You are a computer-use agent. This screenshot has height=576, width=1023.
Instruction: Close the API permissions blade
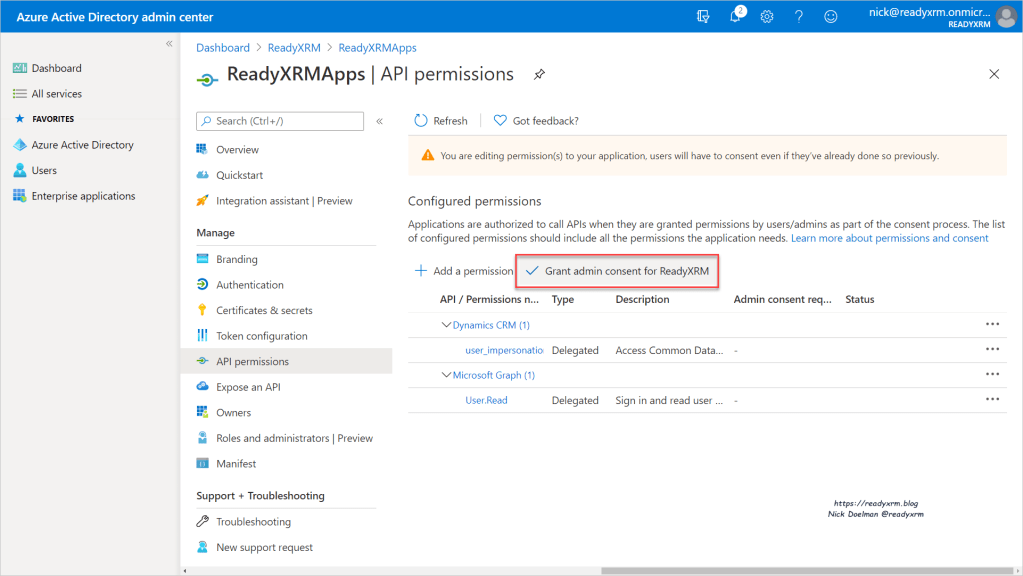coord(993,74)
